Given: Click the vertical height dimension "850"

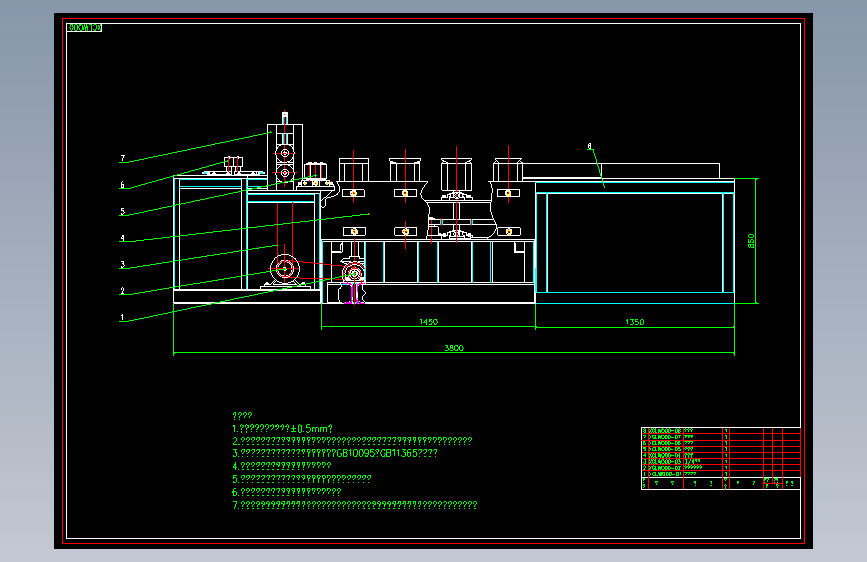Looking at the screenshot, I should [x=751, y=241].
